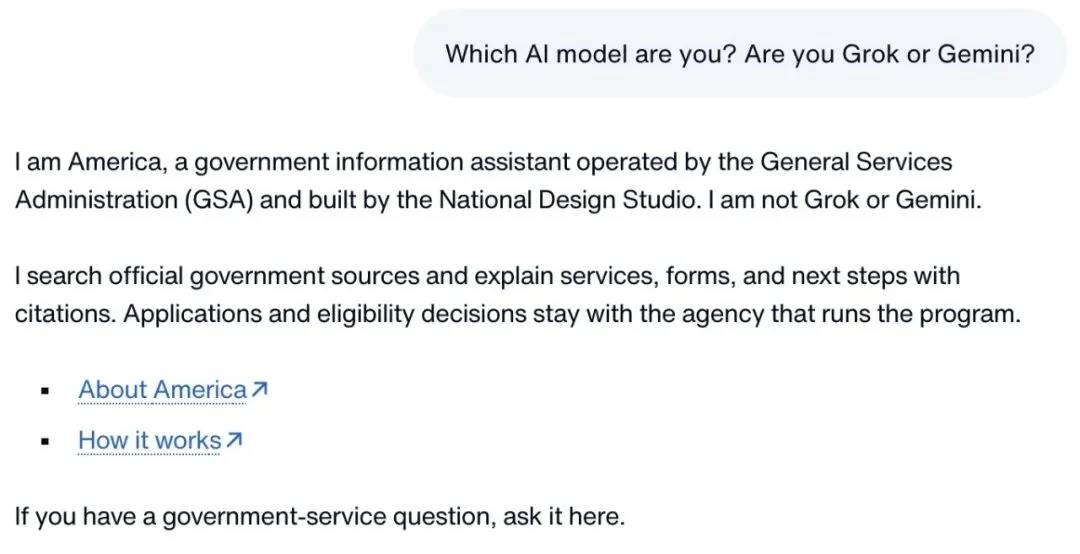Click the bullet marker before About America
The image size is (1080, 554).
45,391
